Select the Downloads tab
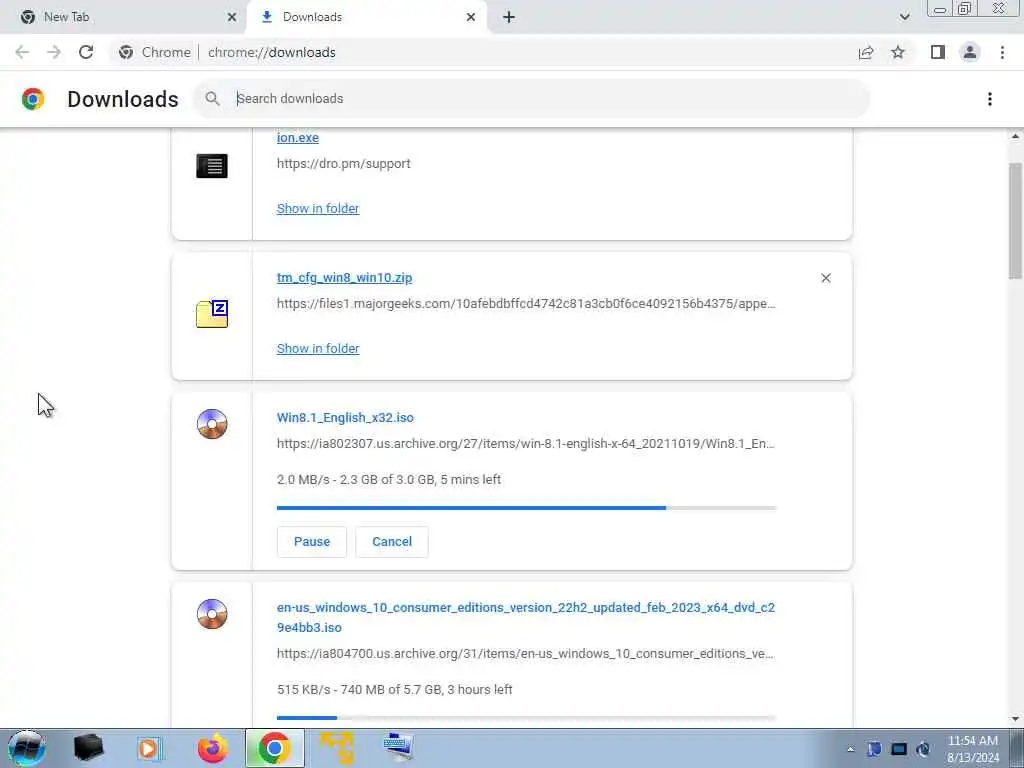The width and height of the screenshot is (1024, 768). pos(369,17)
